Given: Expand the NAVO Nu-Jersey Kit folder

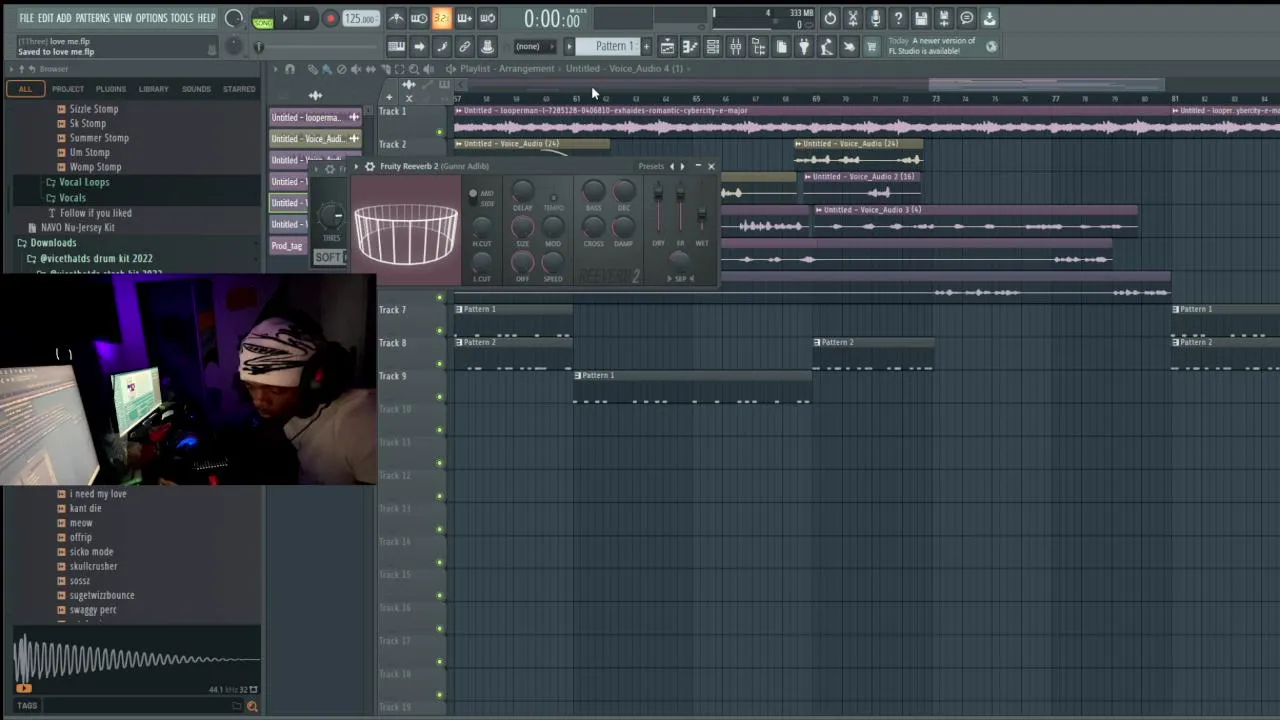Looking at the screenshot, I should coord(77,227).
